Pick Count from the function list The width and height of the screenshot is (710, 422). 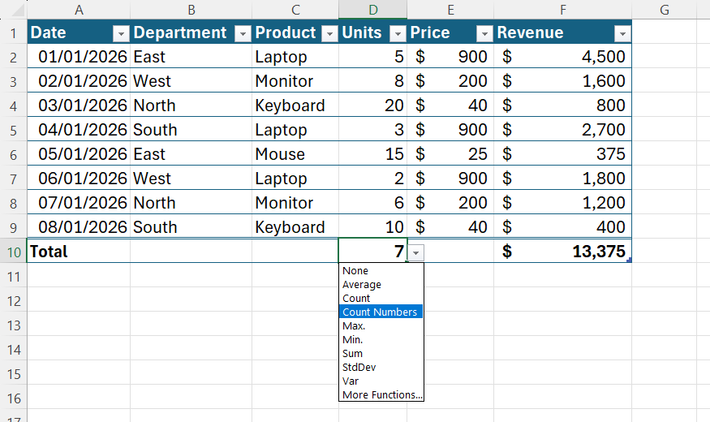pyautogui.click(x=381, y=298)
